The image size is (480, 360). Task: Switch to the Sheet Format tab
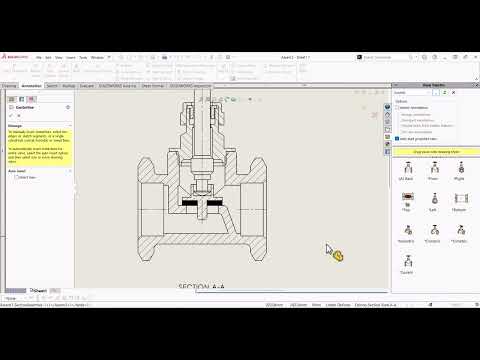point(153,86)
